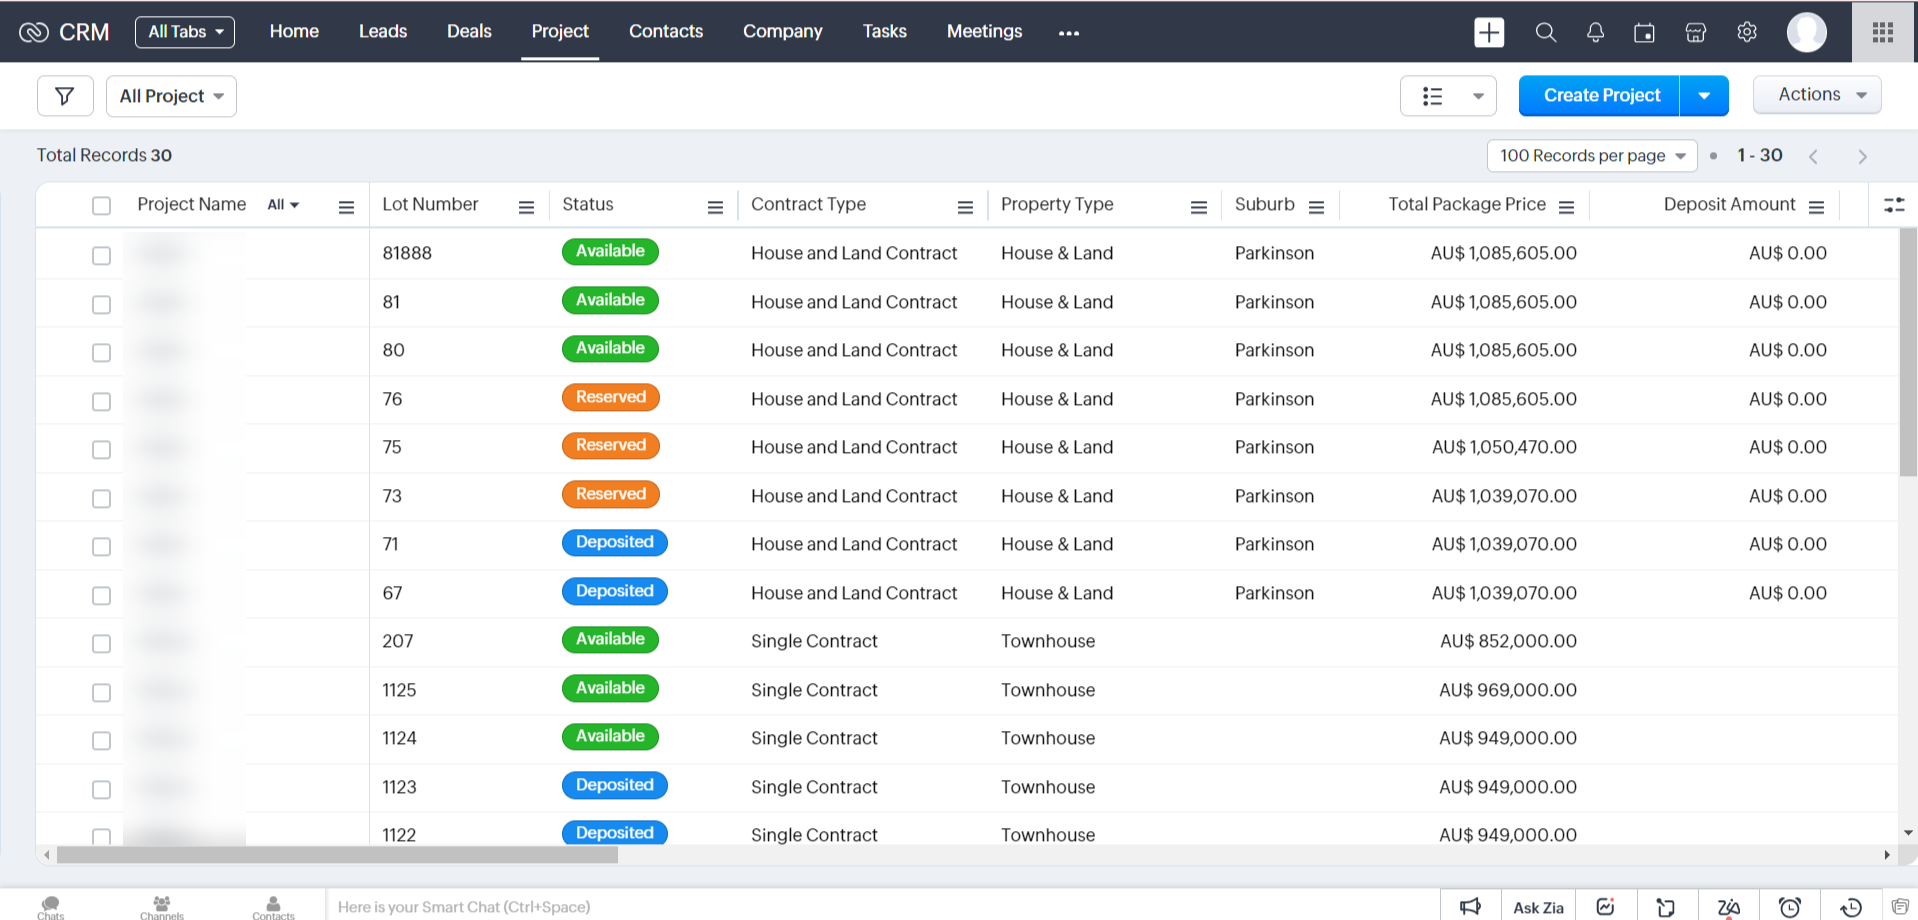Viewport: 1918px width, 920px height.
Task: Click the Reserved status badge for lot 76
Action: point(611,397)
